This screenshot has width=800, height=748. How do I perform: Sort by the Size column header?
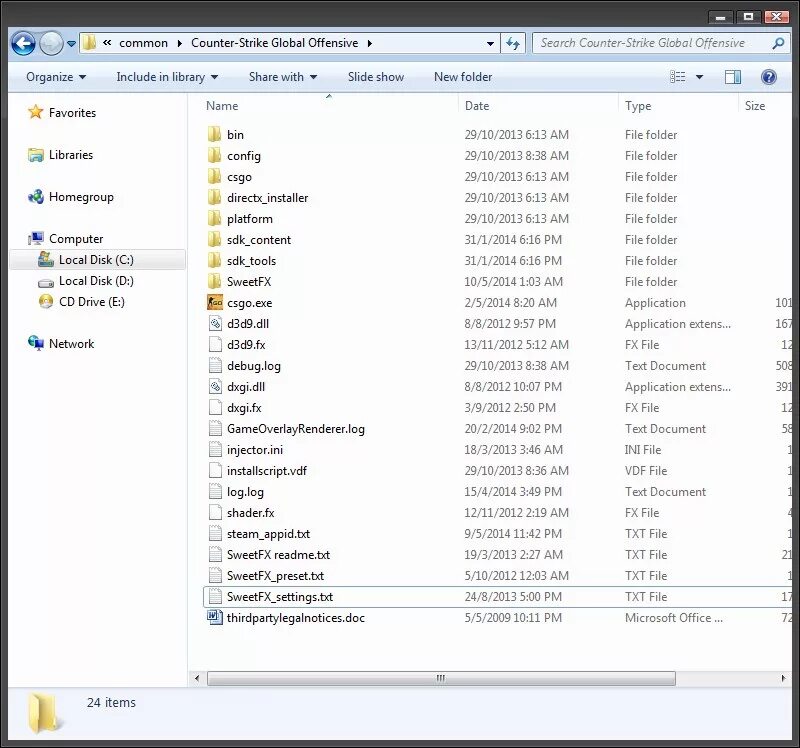755,106
